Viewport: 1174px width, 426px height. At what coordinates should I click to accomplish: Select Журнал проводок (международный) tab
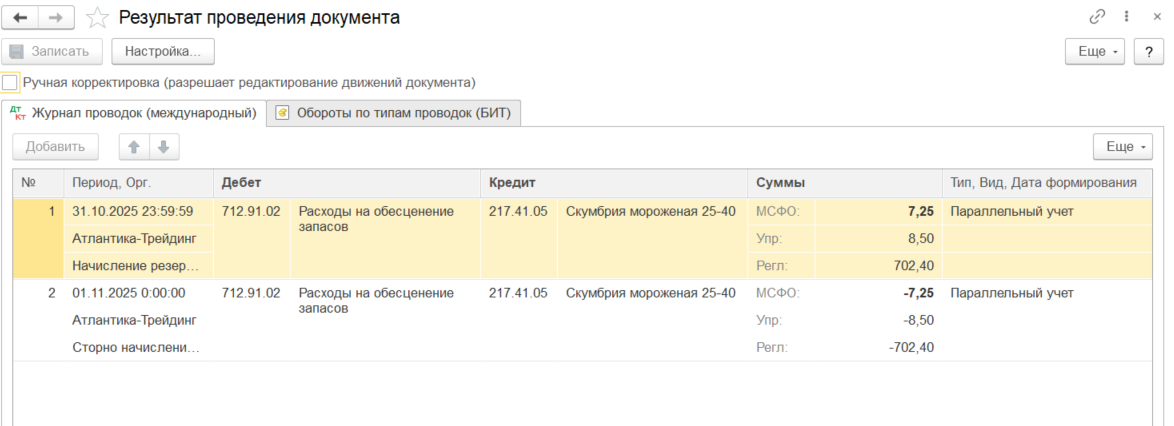point(133,113)
